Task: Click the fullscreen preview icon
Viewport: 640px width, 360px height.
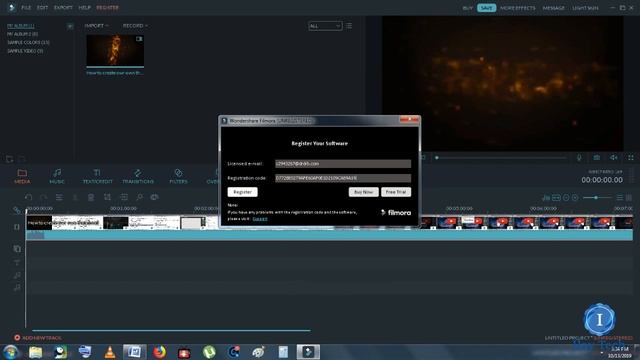Action: pyautogui.click(x=631, y=158)
